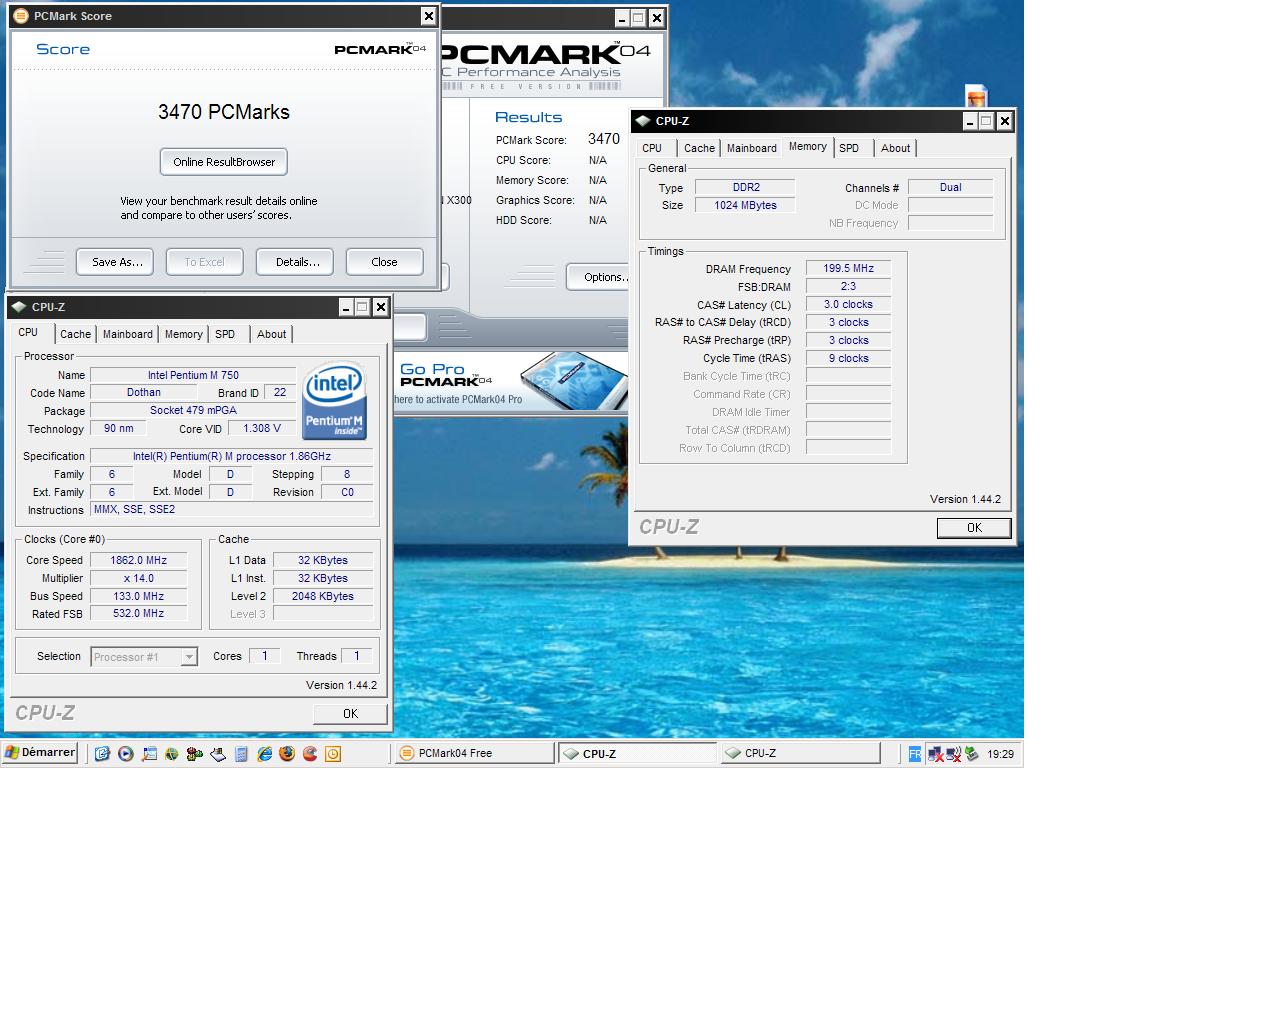Click the Options... button in PCMark04
Viewport: 1280px width, 1024px height.
point(599,277)
